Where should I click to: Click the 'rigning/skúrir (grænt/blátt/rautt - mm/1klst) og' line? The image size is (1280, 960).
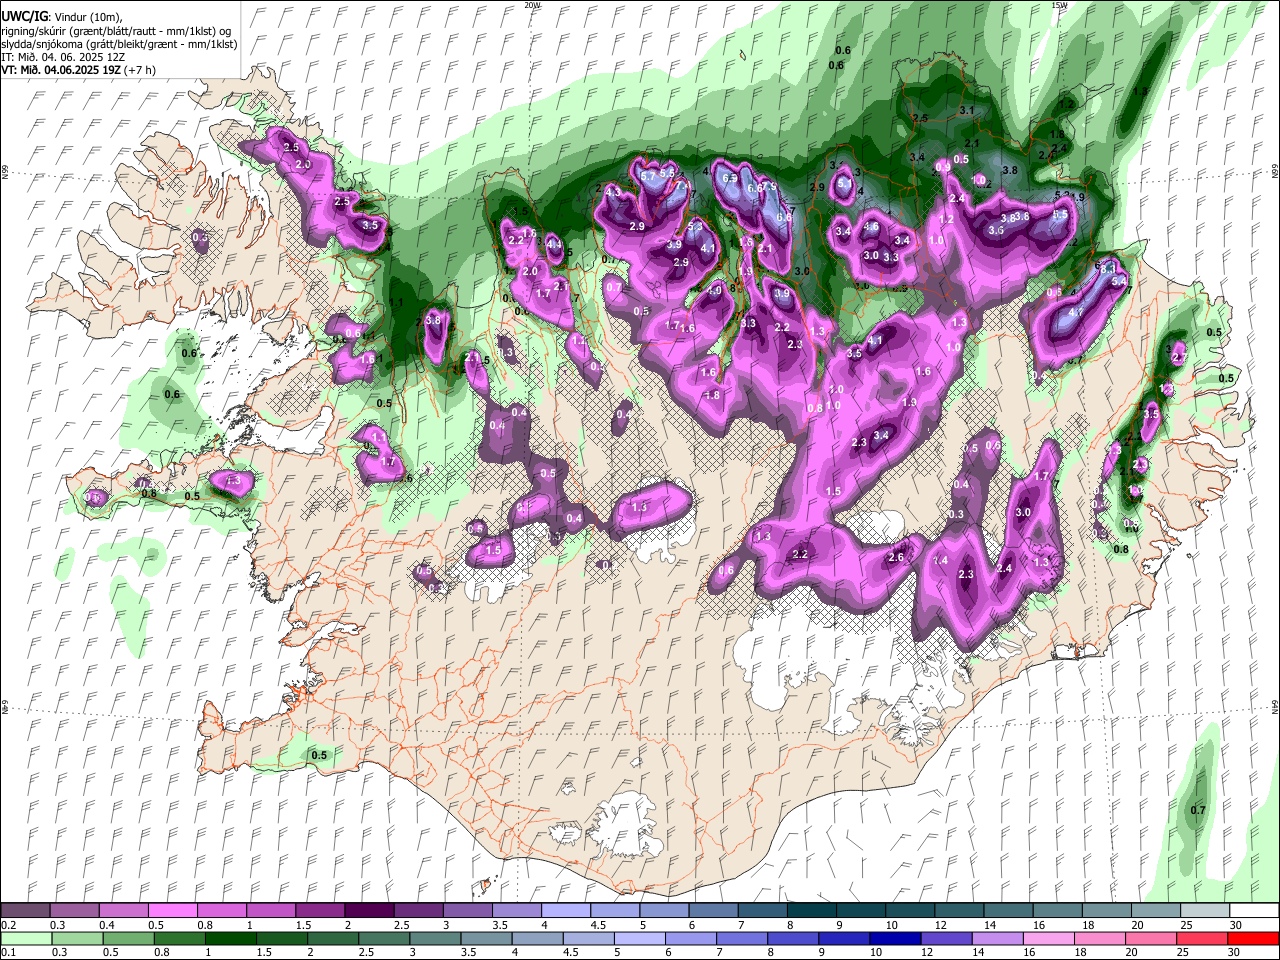click(x=115, y=31)
